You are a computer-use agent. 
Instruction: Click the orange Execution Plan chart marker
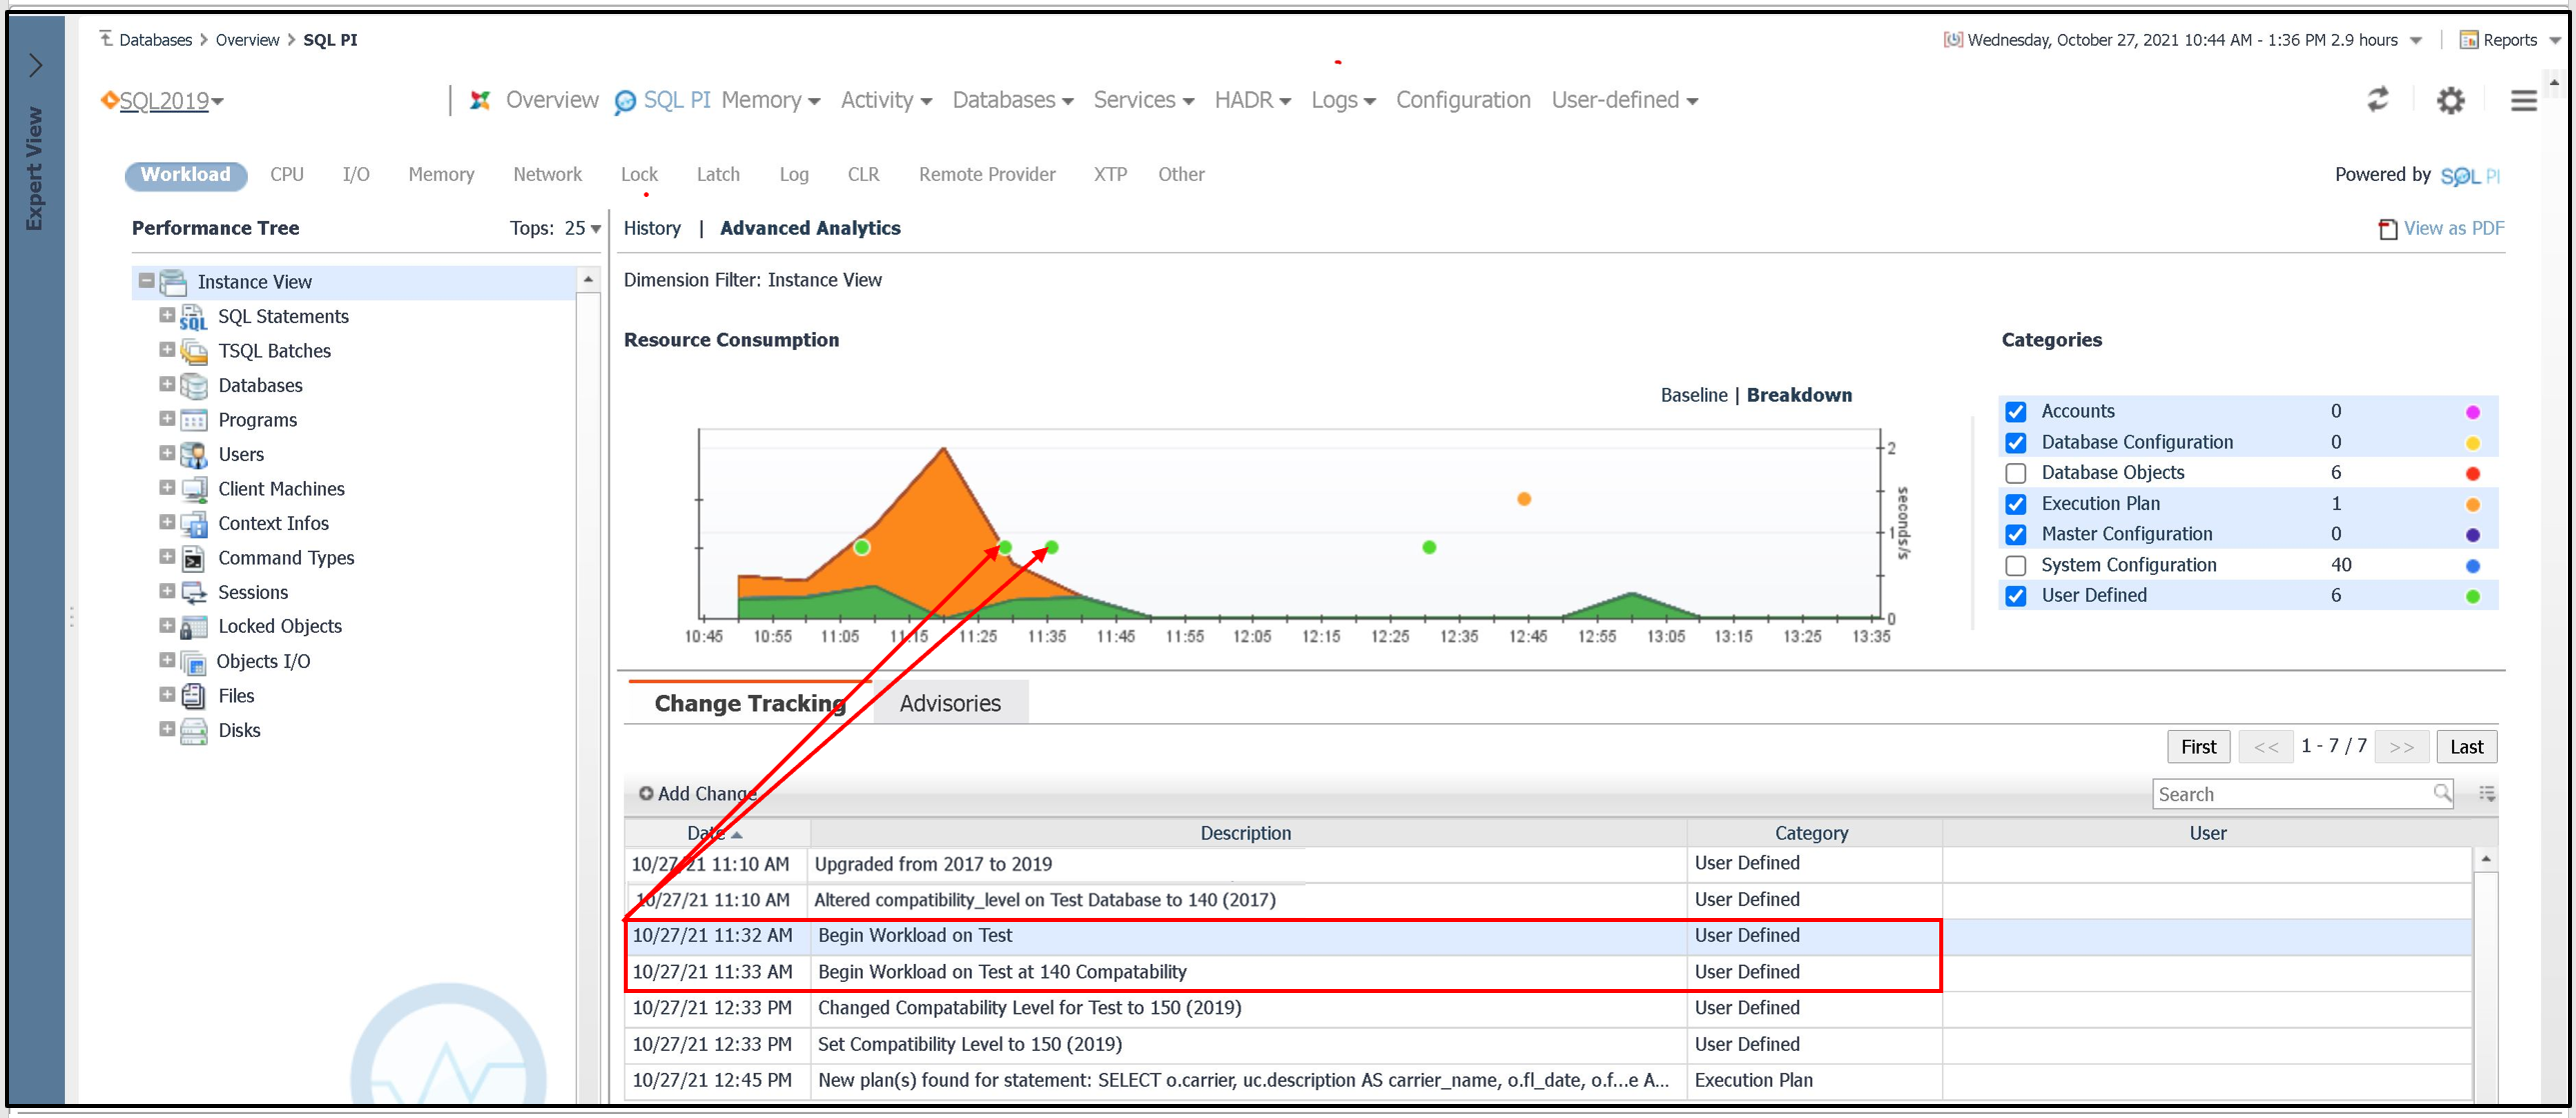coord(1523,499)
